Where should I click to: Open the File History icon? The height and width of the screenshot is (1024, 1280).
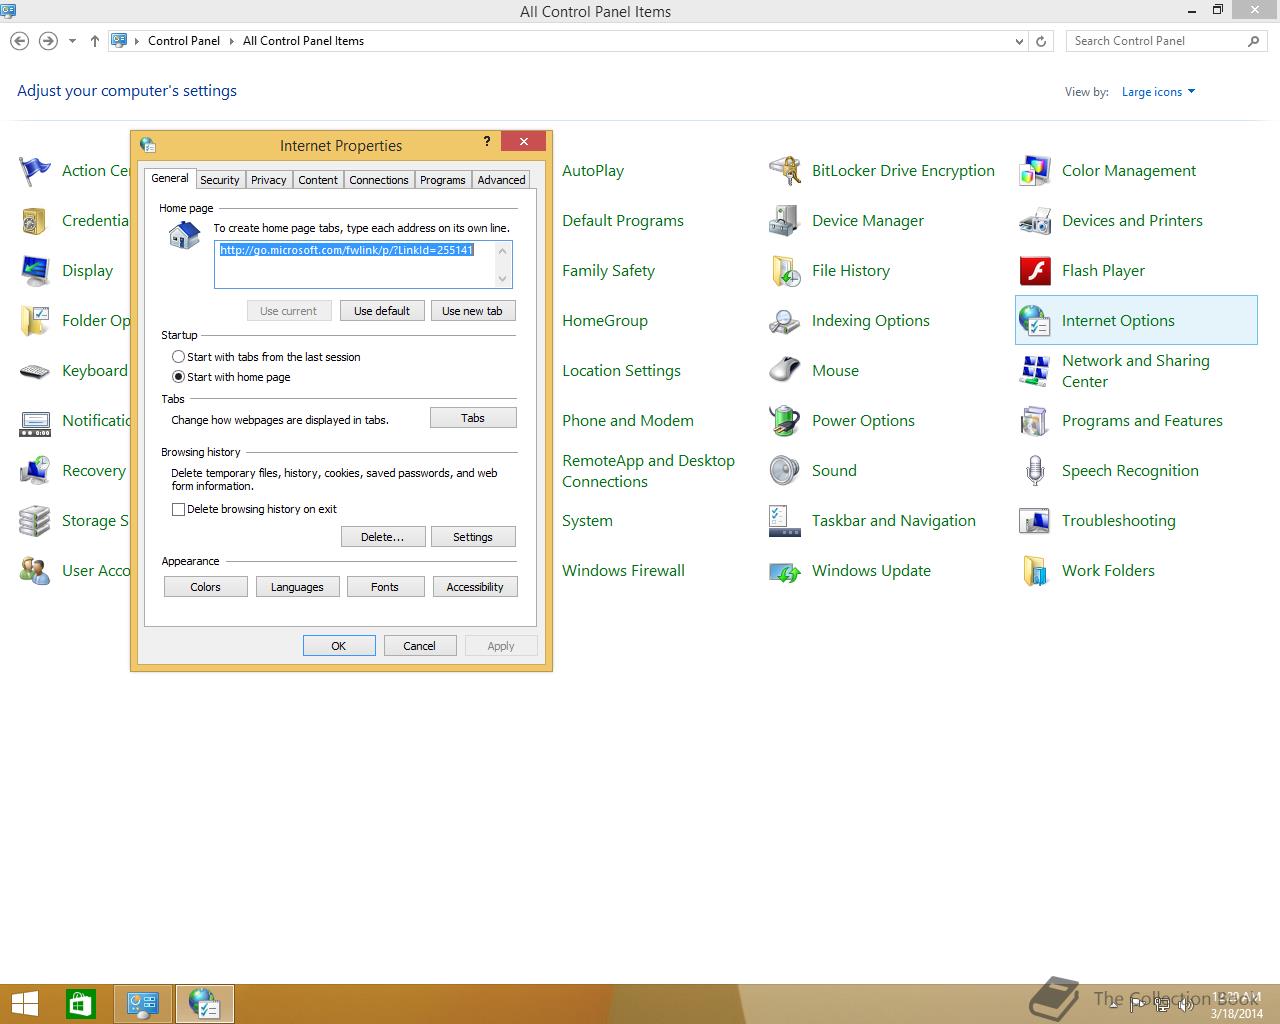(x=785, y=271)
